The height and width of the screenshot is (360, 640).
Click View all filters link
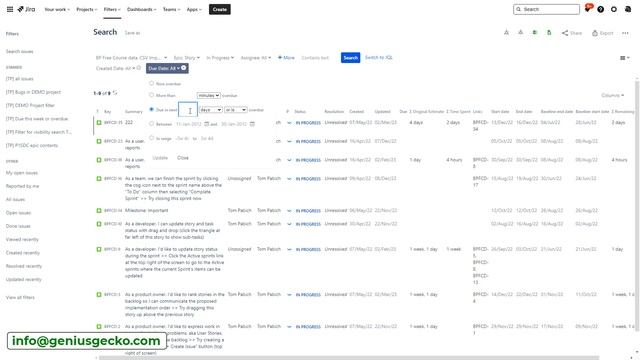click(20, 298)
